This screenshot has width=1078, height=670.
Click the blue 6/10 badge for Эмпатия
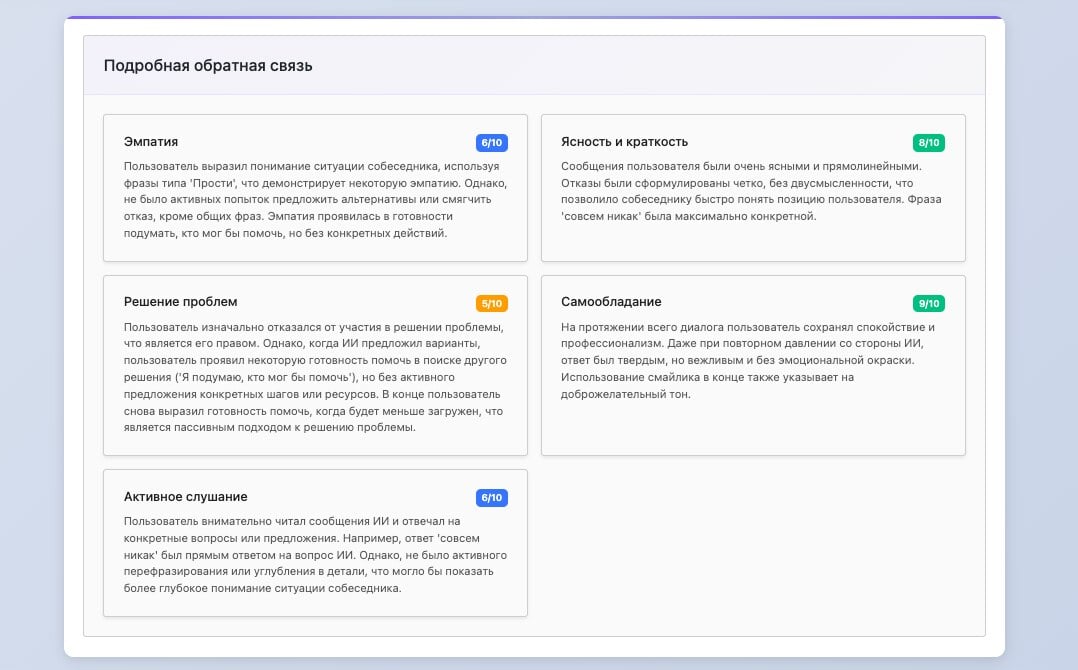coord(492,143)
